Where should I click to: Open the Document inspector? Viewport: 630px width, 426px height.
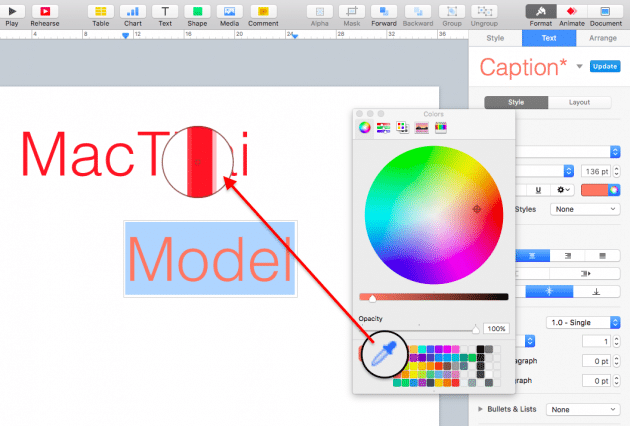pos(605,12)
